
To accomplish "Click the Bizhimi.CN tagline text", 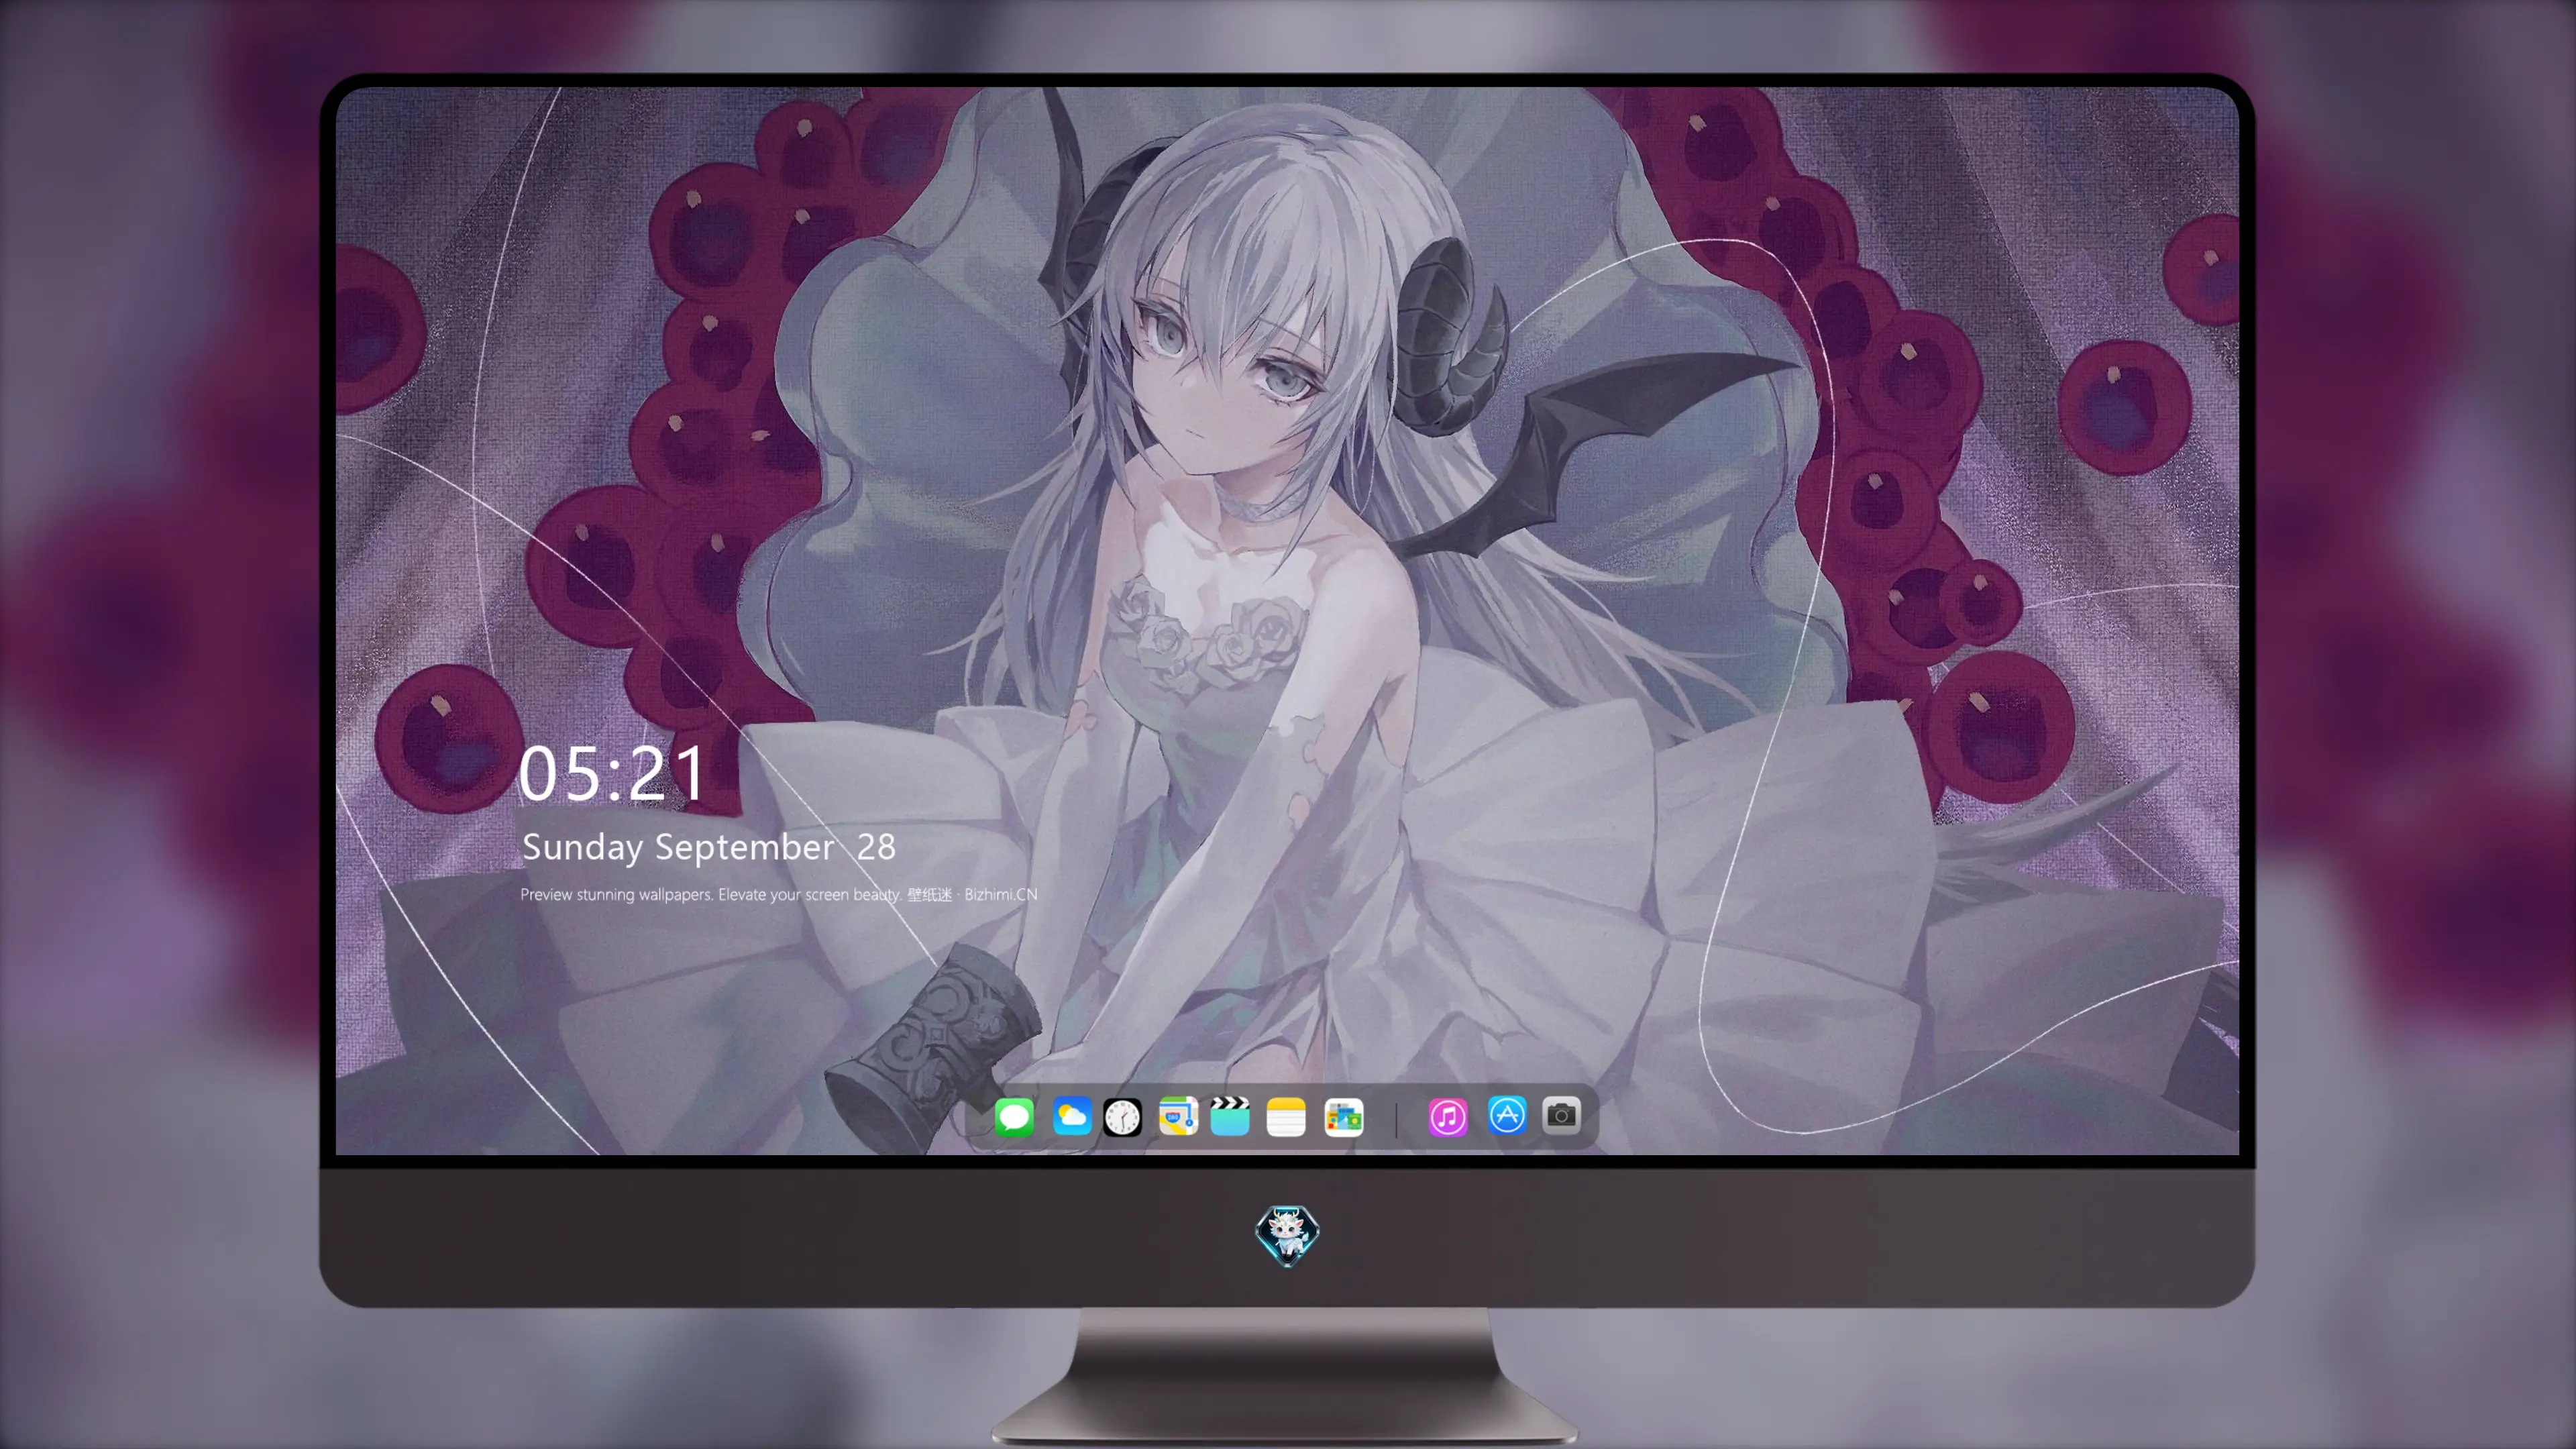I will click(x=779, y=894).
